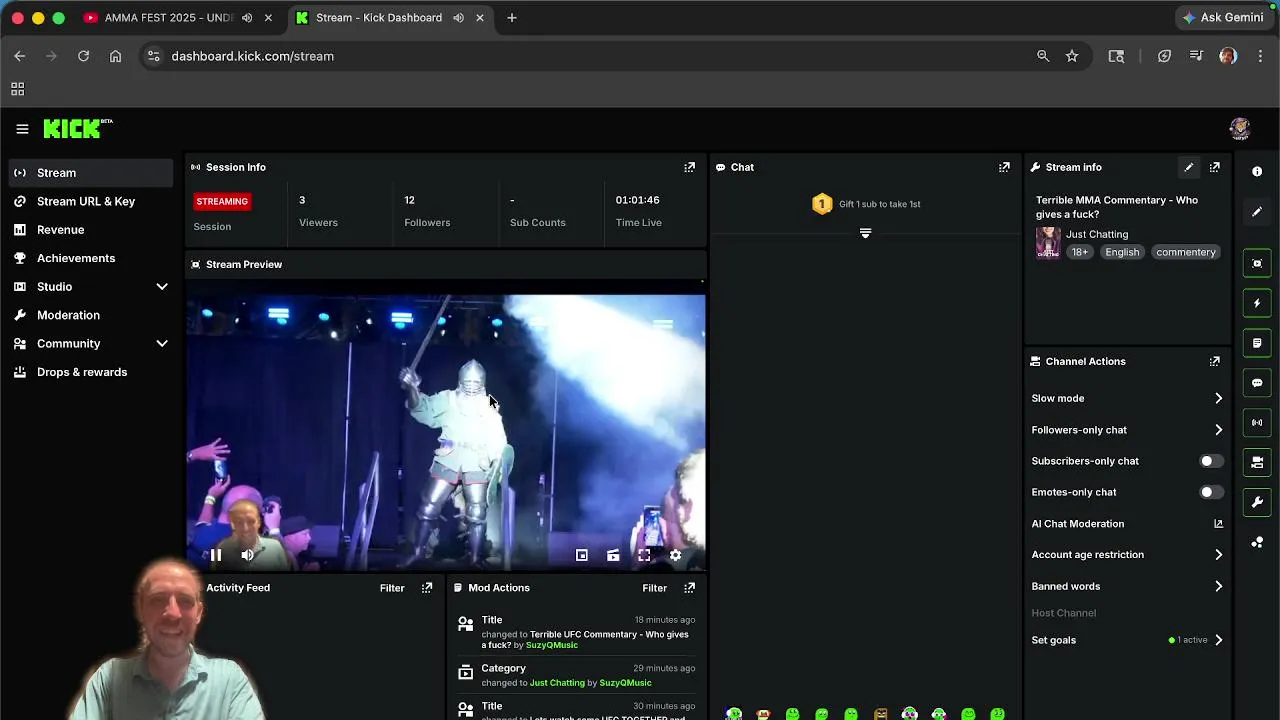This screenshot has height=720, width=1280.
Task: Open the hamburger navigation menu
Action: [22, 129]
